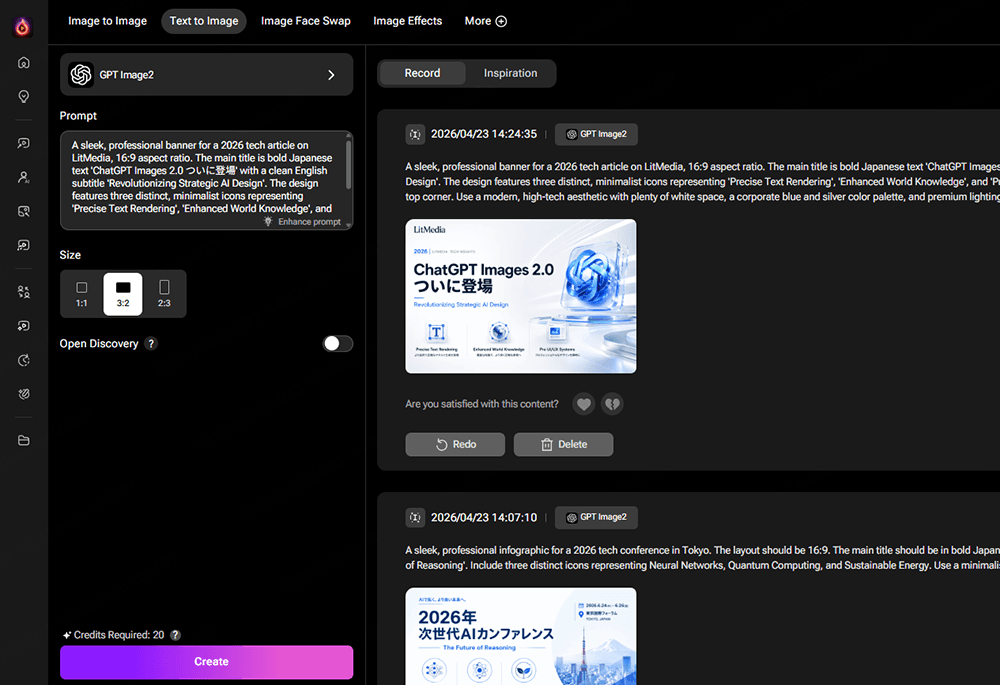Open the face swap people sidebar icon
The height and width of the screenshot is (685, 1000).
(24, 292)
